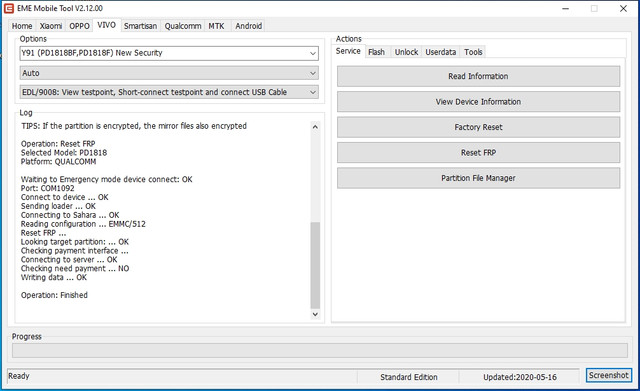Open the Unlock actions tab
The width and height of the screenshot is (640, 391).
coord(406,52)
